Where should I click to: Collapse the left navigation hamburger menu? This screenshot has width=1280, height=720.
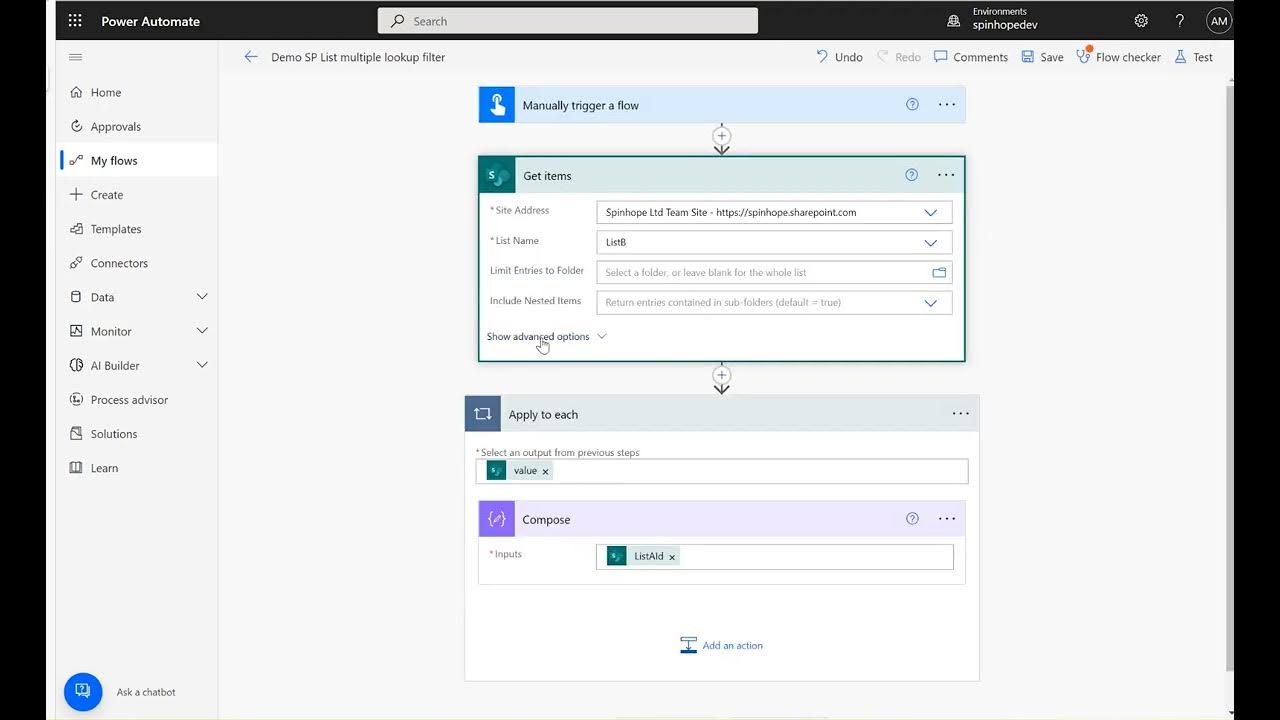76,57
